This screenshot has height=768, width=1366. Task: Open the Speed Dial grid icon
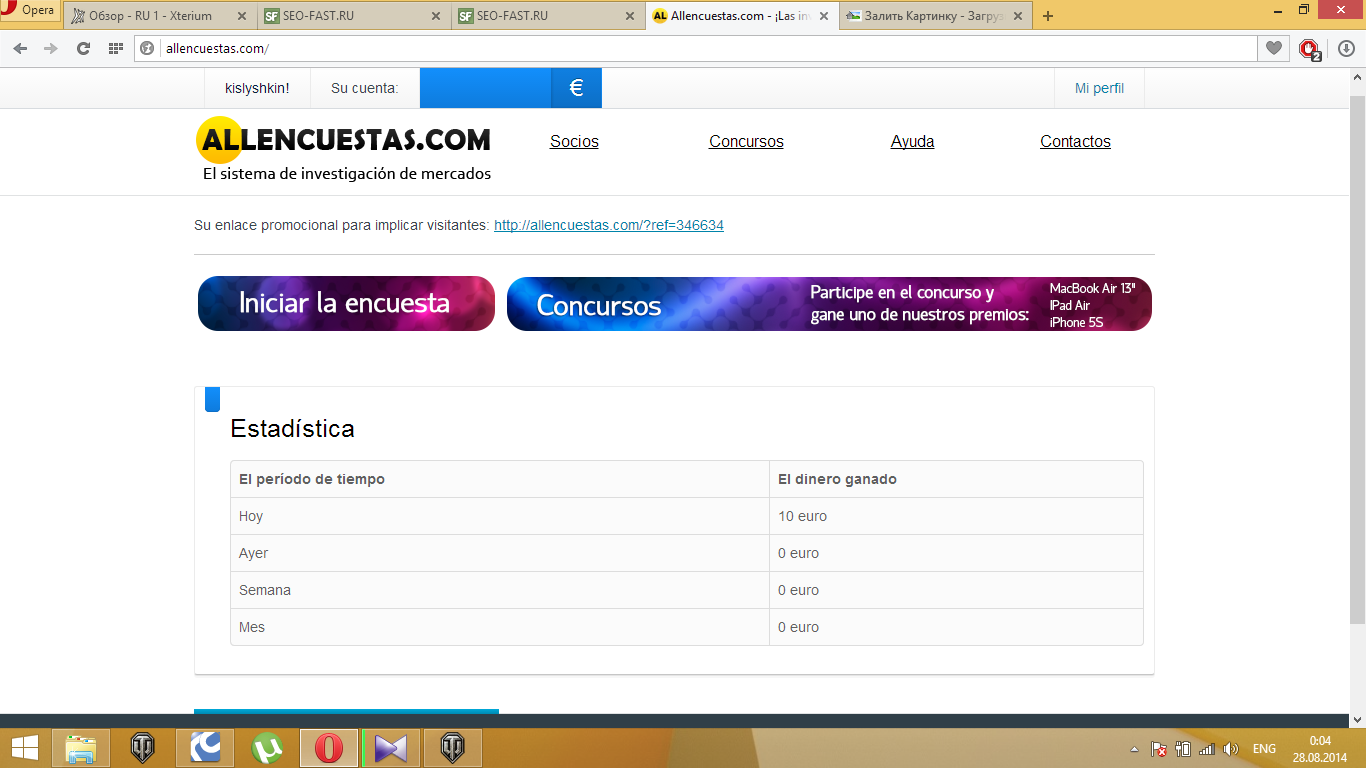(116, 48)
